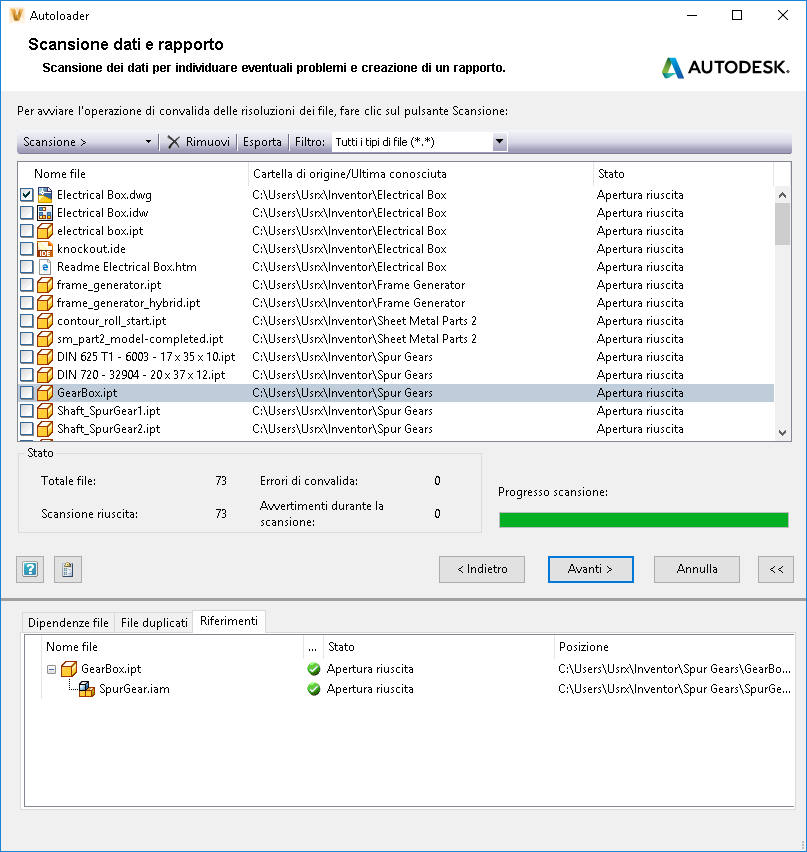The height and width of the screenshot is (852, 807).
Task: Select the SpurGear.iam tree item
Action: pos(134,689)
